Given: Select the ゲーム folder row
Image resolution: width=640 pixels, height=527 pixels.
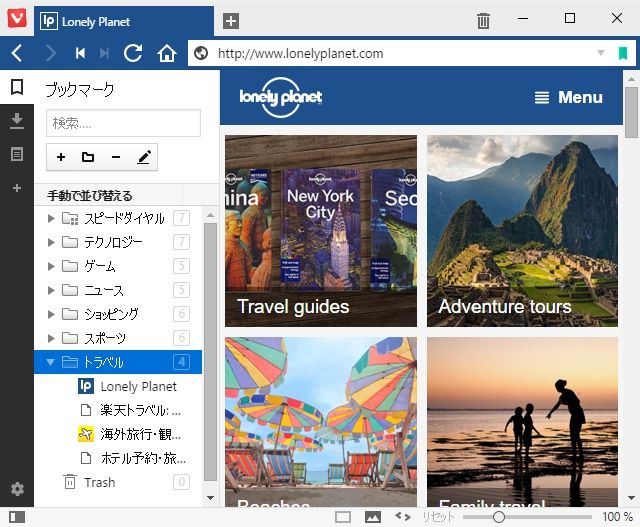Looking at the screenshot, I should pyautogui.click(x=118, y=267).
